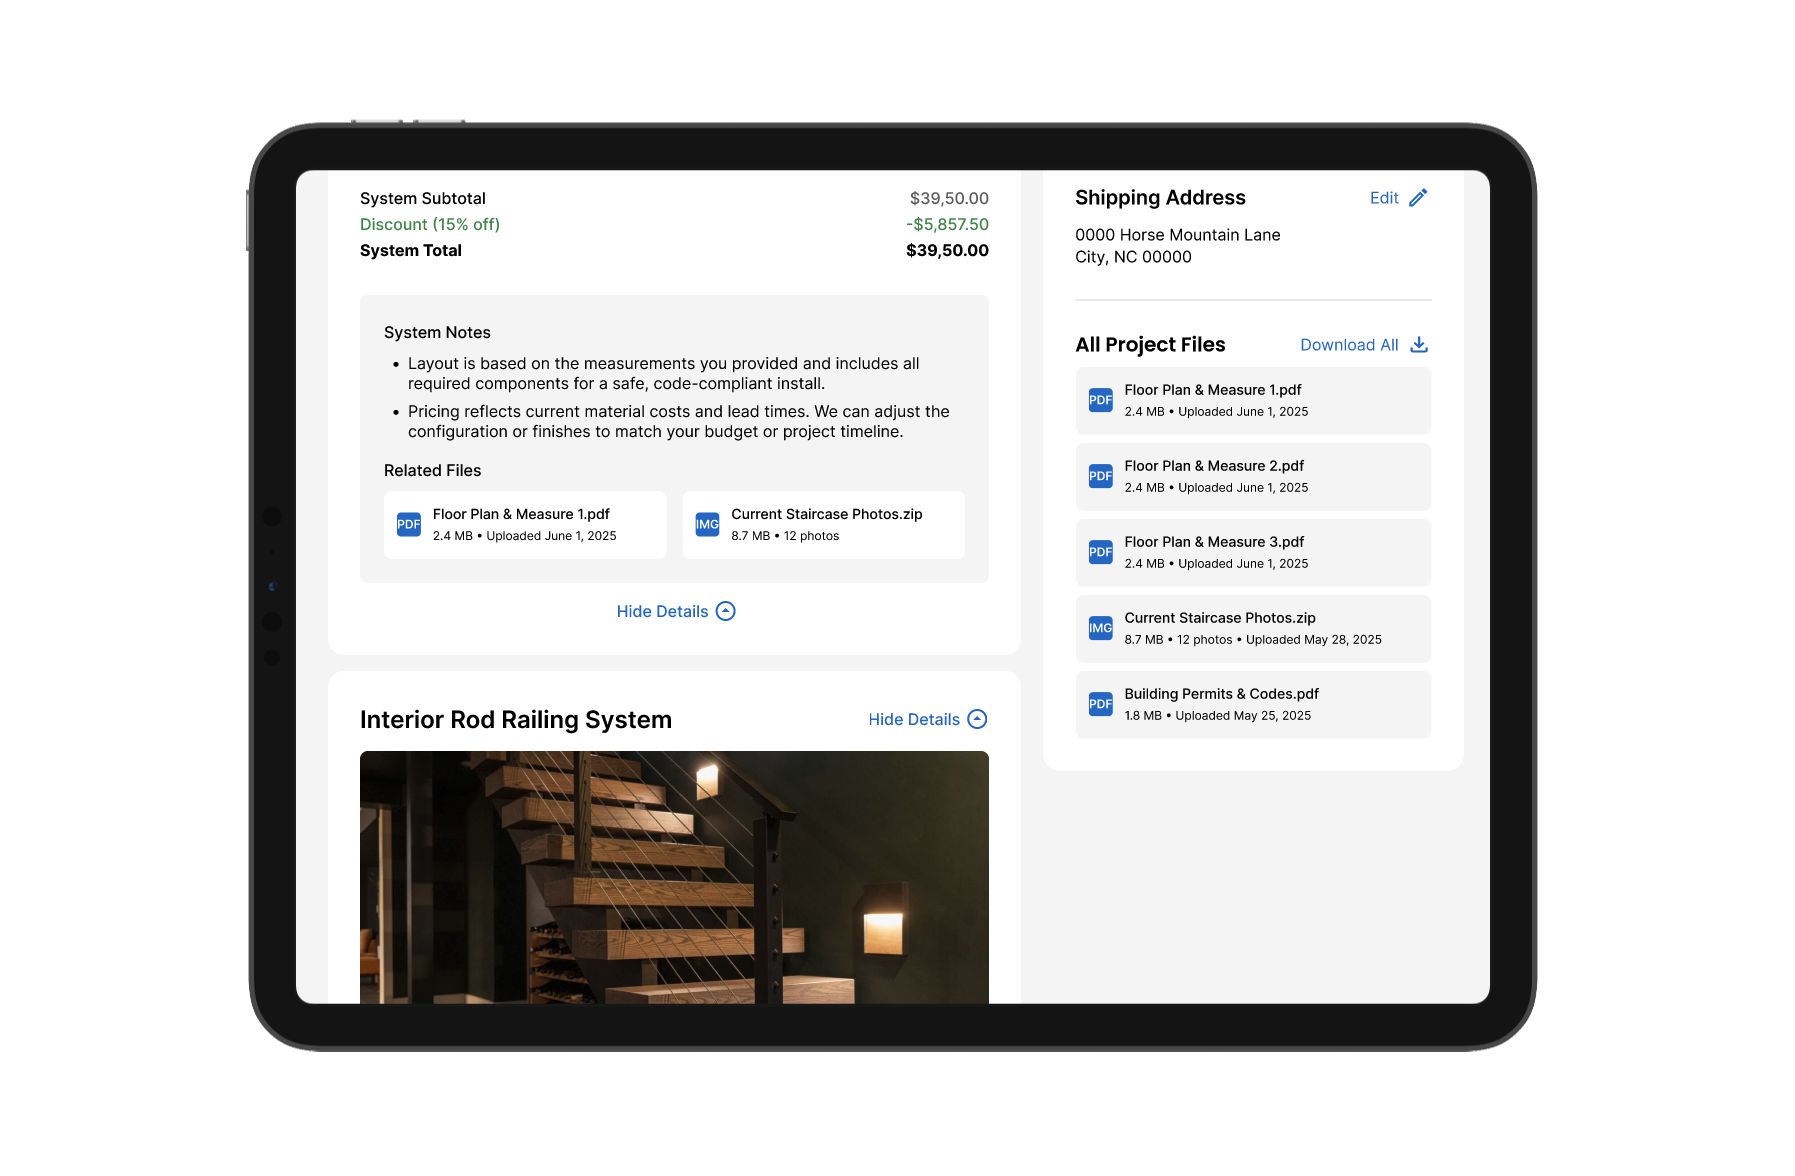Click PDF icon of Floor Plan & Measure 1.pdf in Related Files
This screenshot has height=1176, width=1795.
(x=409, y=524)
